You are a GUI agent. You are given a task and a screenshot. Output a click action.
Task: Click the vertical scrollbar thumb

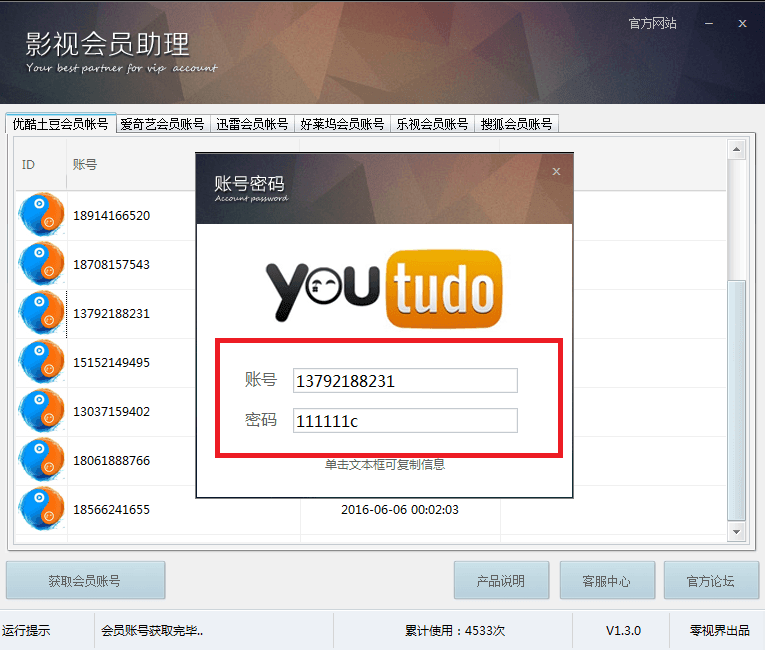pos(736,400)
